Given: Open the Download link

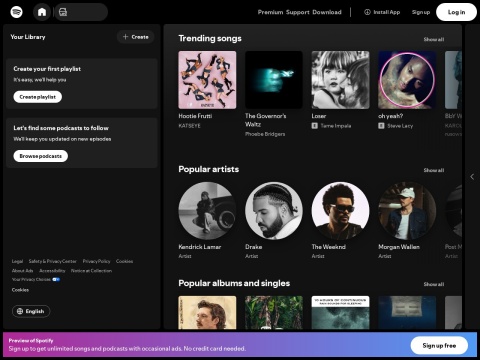Looking at the screenshot, I should (x=327, y=12).
